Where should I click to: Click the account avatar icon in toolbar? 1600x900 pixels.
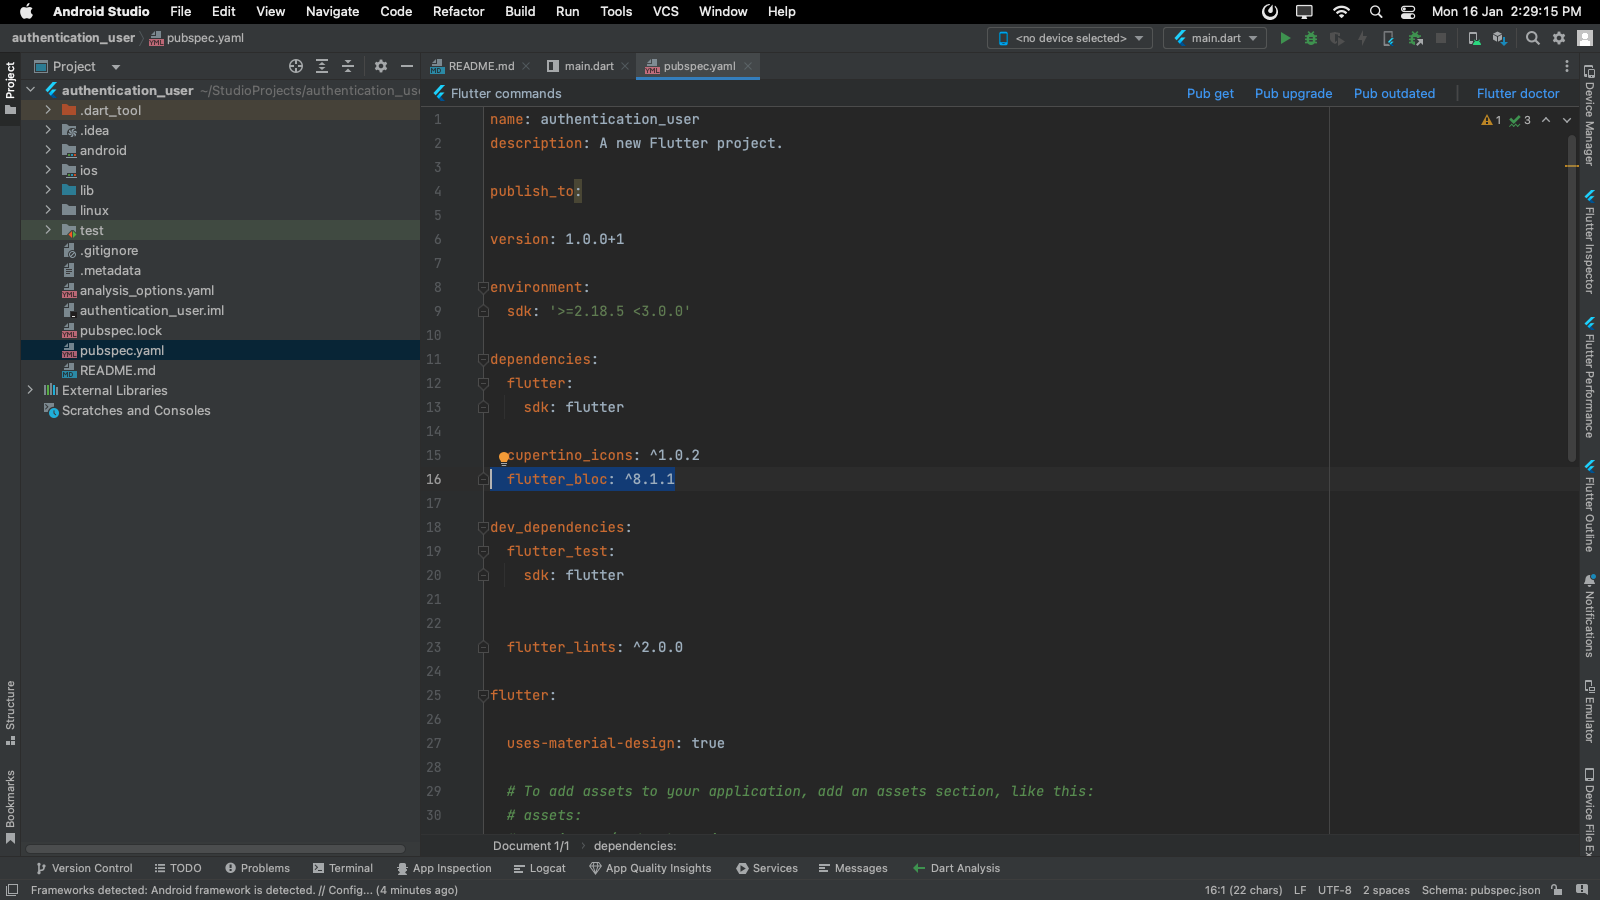pyautogui.click(x=1585, y=38)
